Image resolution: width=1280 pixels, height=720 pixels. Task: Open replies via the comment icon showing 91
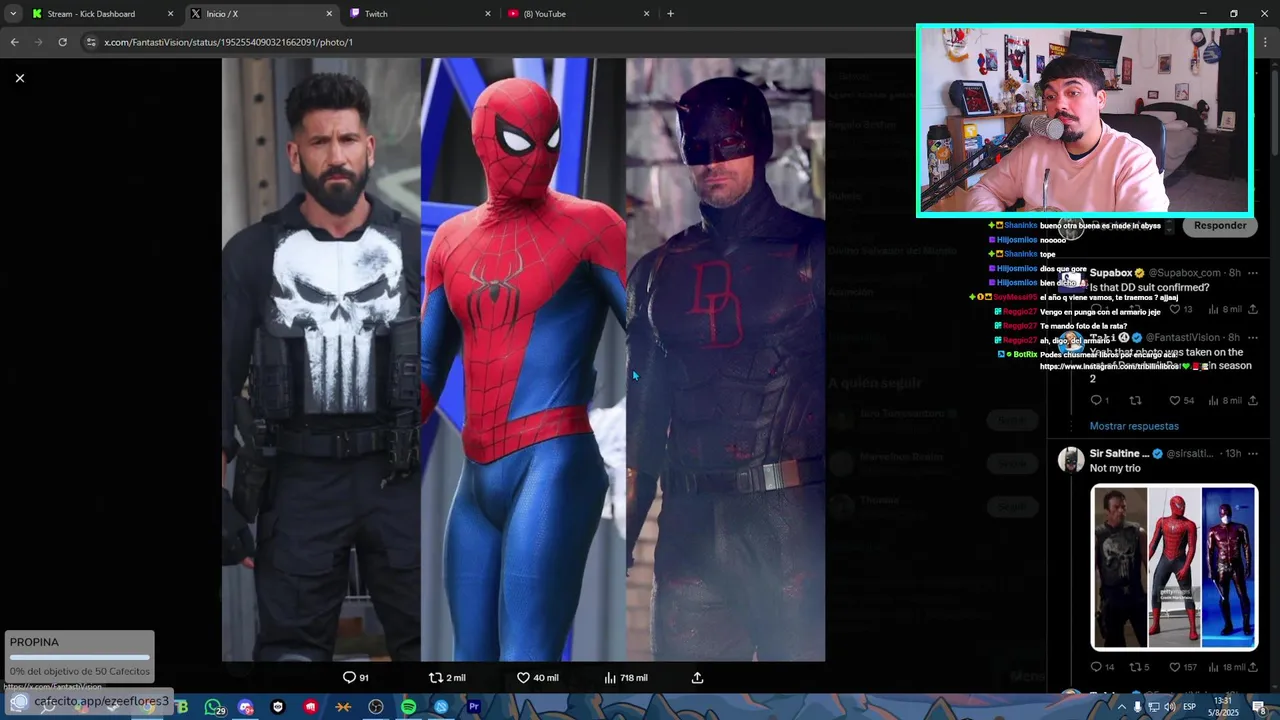(x=356, y=678)
